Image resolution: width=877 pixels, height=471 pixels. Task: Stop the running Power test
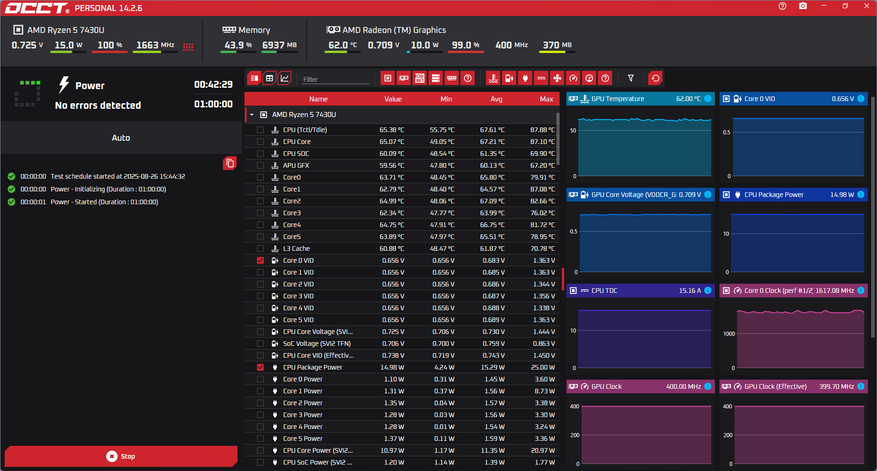pyautogui.click(x=121, y=456)
